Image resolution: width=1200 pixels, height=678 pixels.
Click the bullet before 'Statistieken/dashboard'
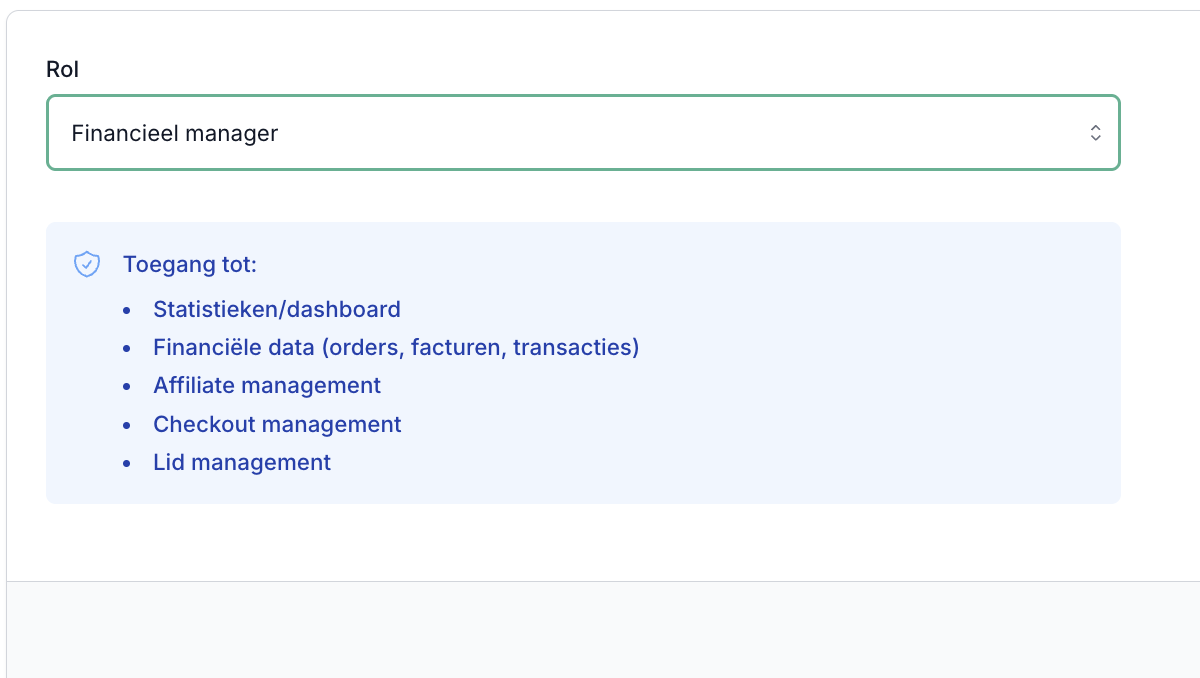tap(127, 310)
